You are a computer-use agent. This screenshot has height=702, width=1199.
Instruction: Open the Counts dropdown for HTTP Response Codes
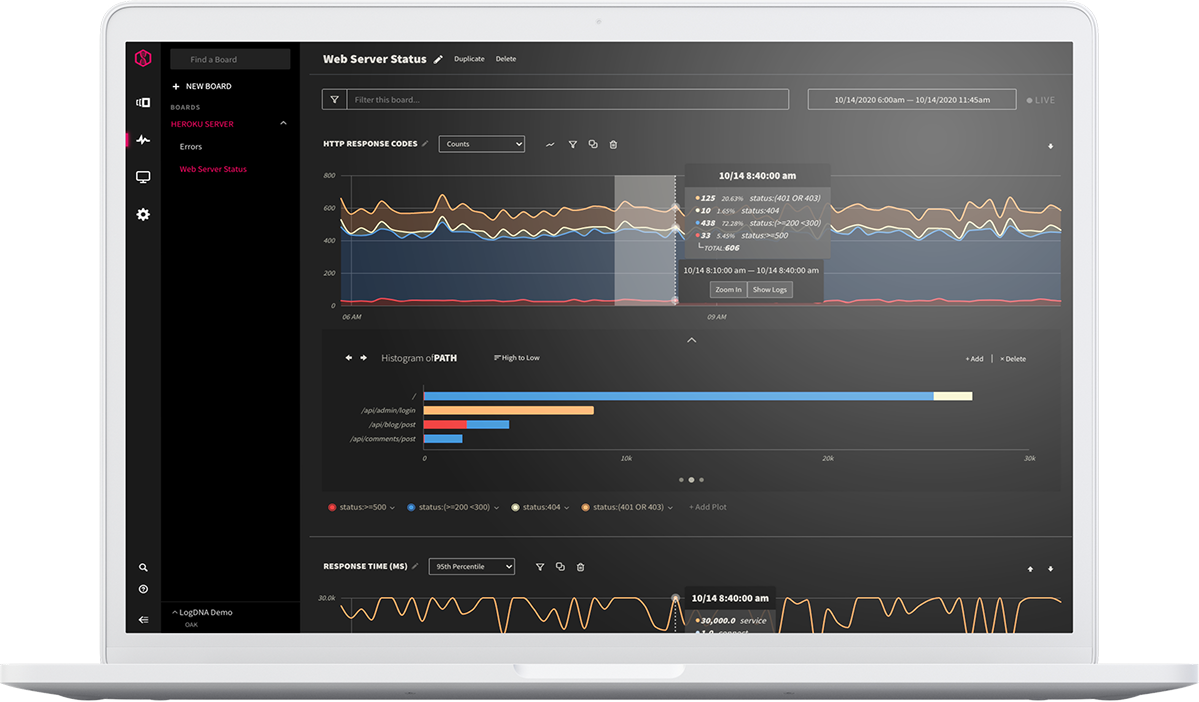coord(481,144)
